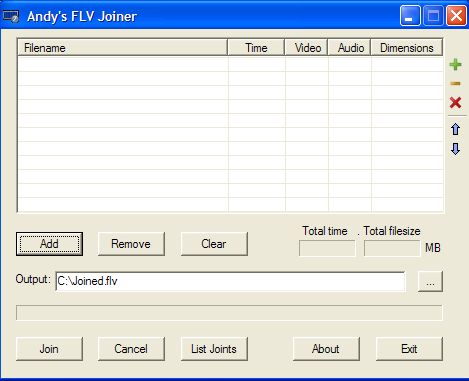Image resolution: width=469 pixels, height=381 pixels.
Task: Start joining with the Join button
Action: (49, 349)
